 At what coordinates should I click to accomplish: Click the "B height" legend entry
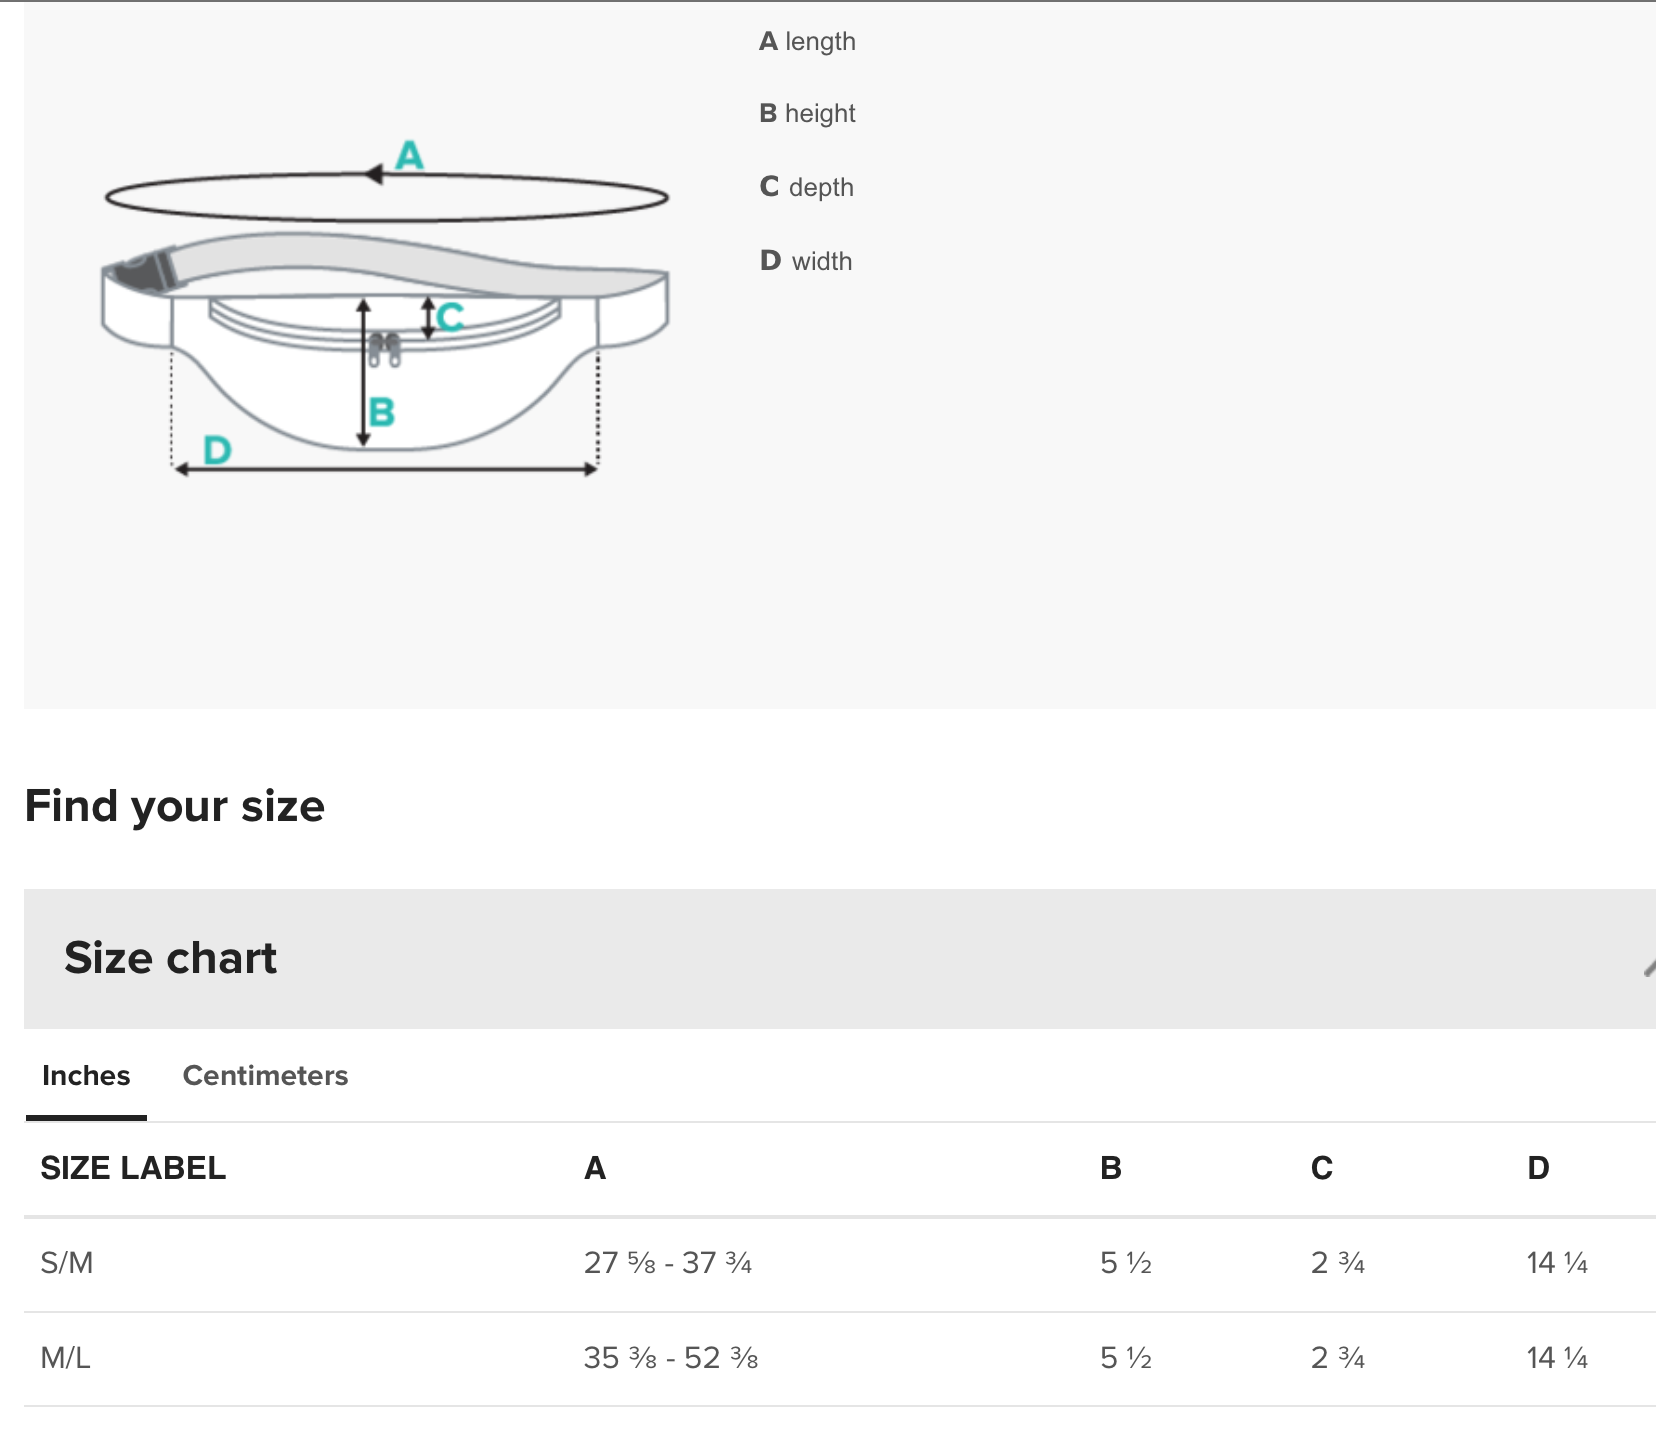807,114
